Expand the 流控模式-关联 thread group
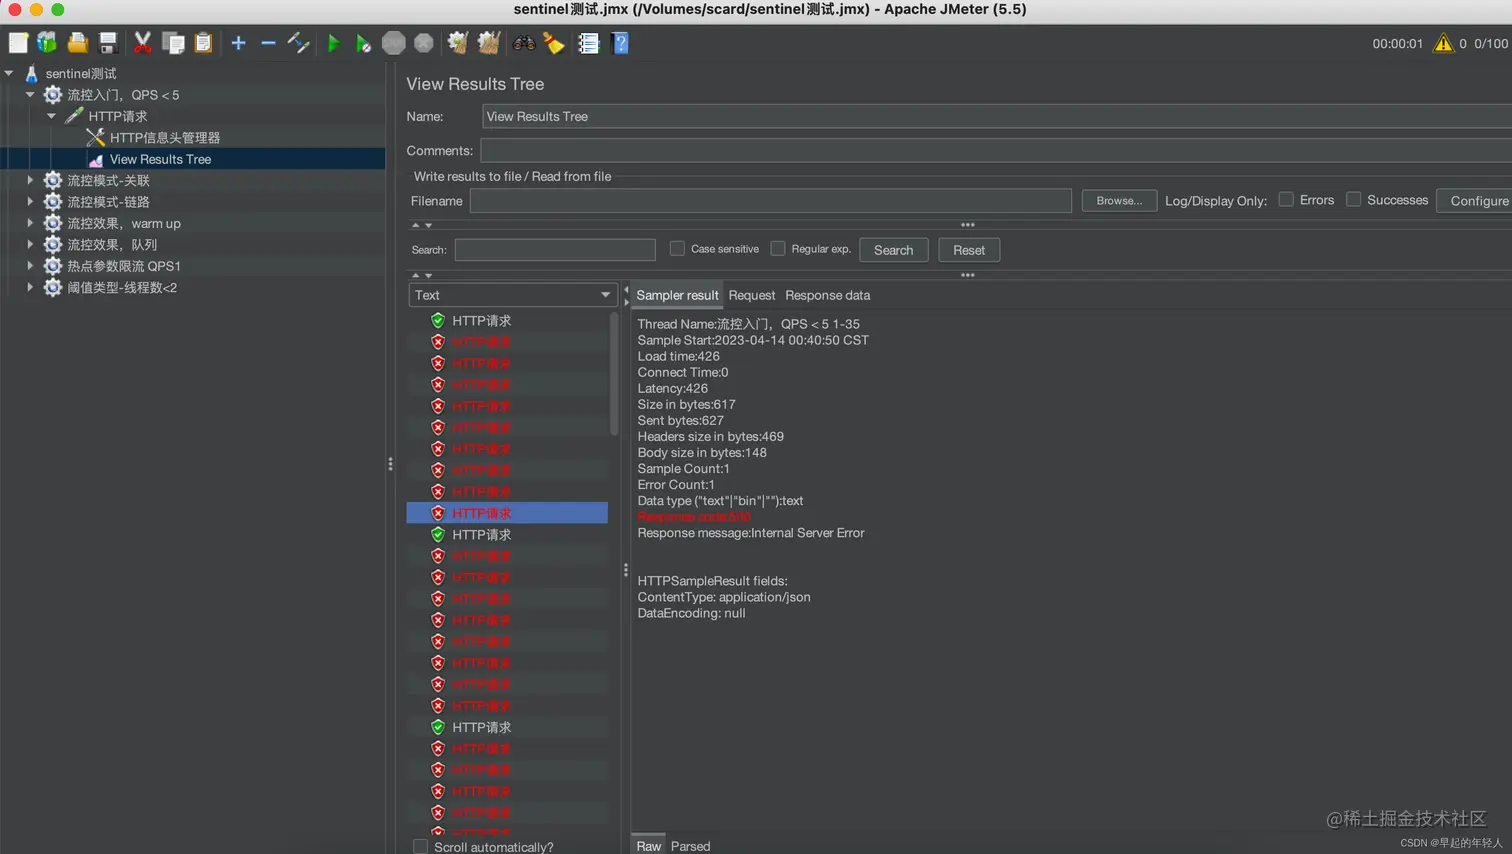Screen dimensions: 1512x854 (x=30, y=181)
